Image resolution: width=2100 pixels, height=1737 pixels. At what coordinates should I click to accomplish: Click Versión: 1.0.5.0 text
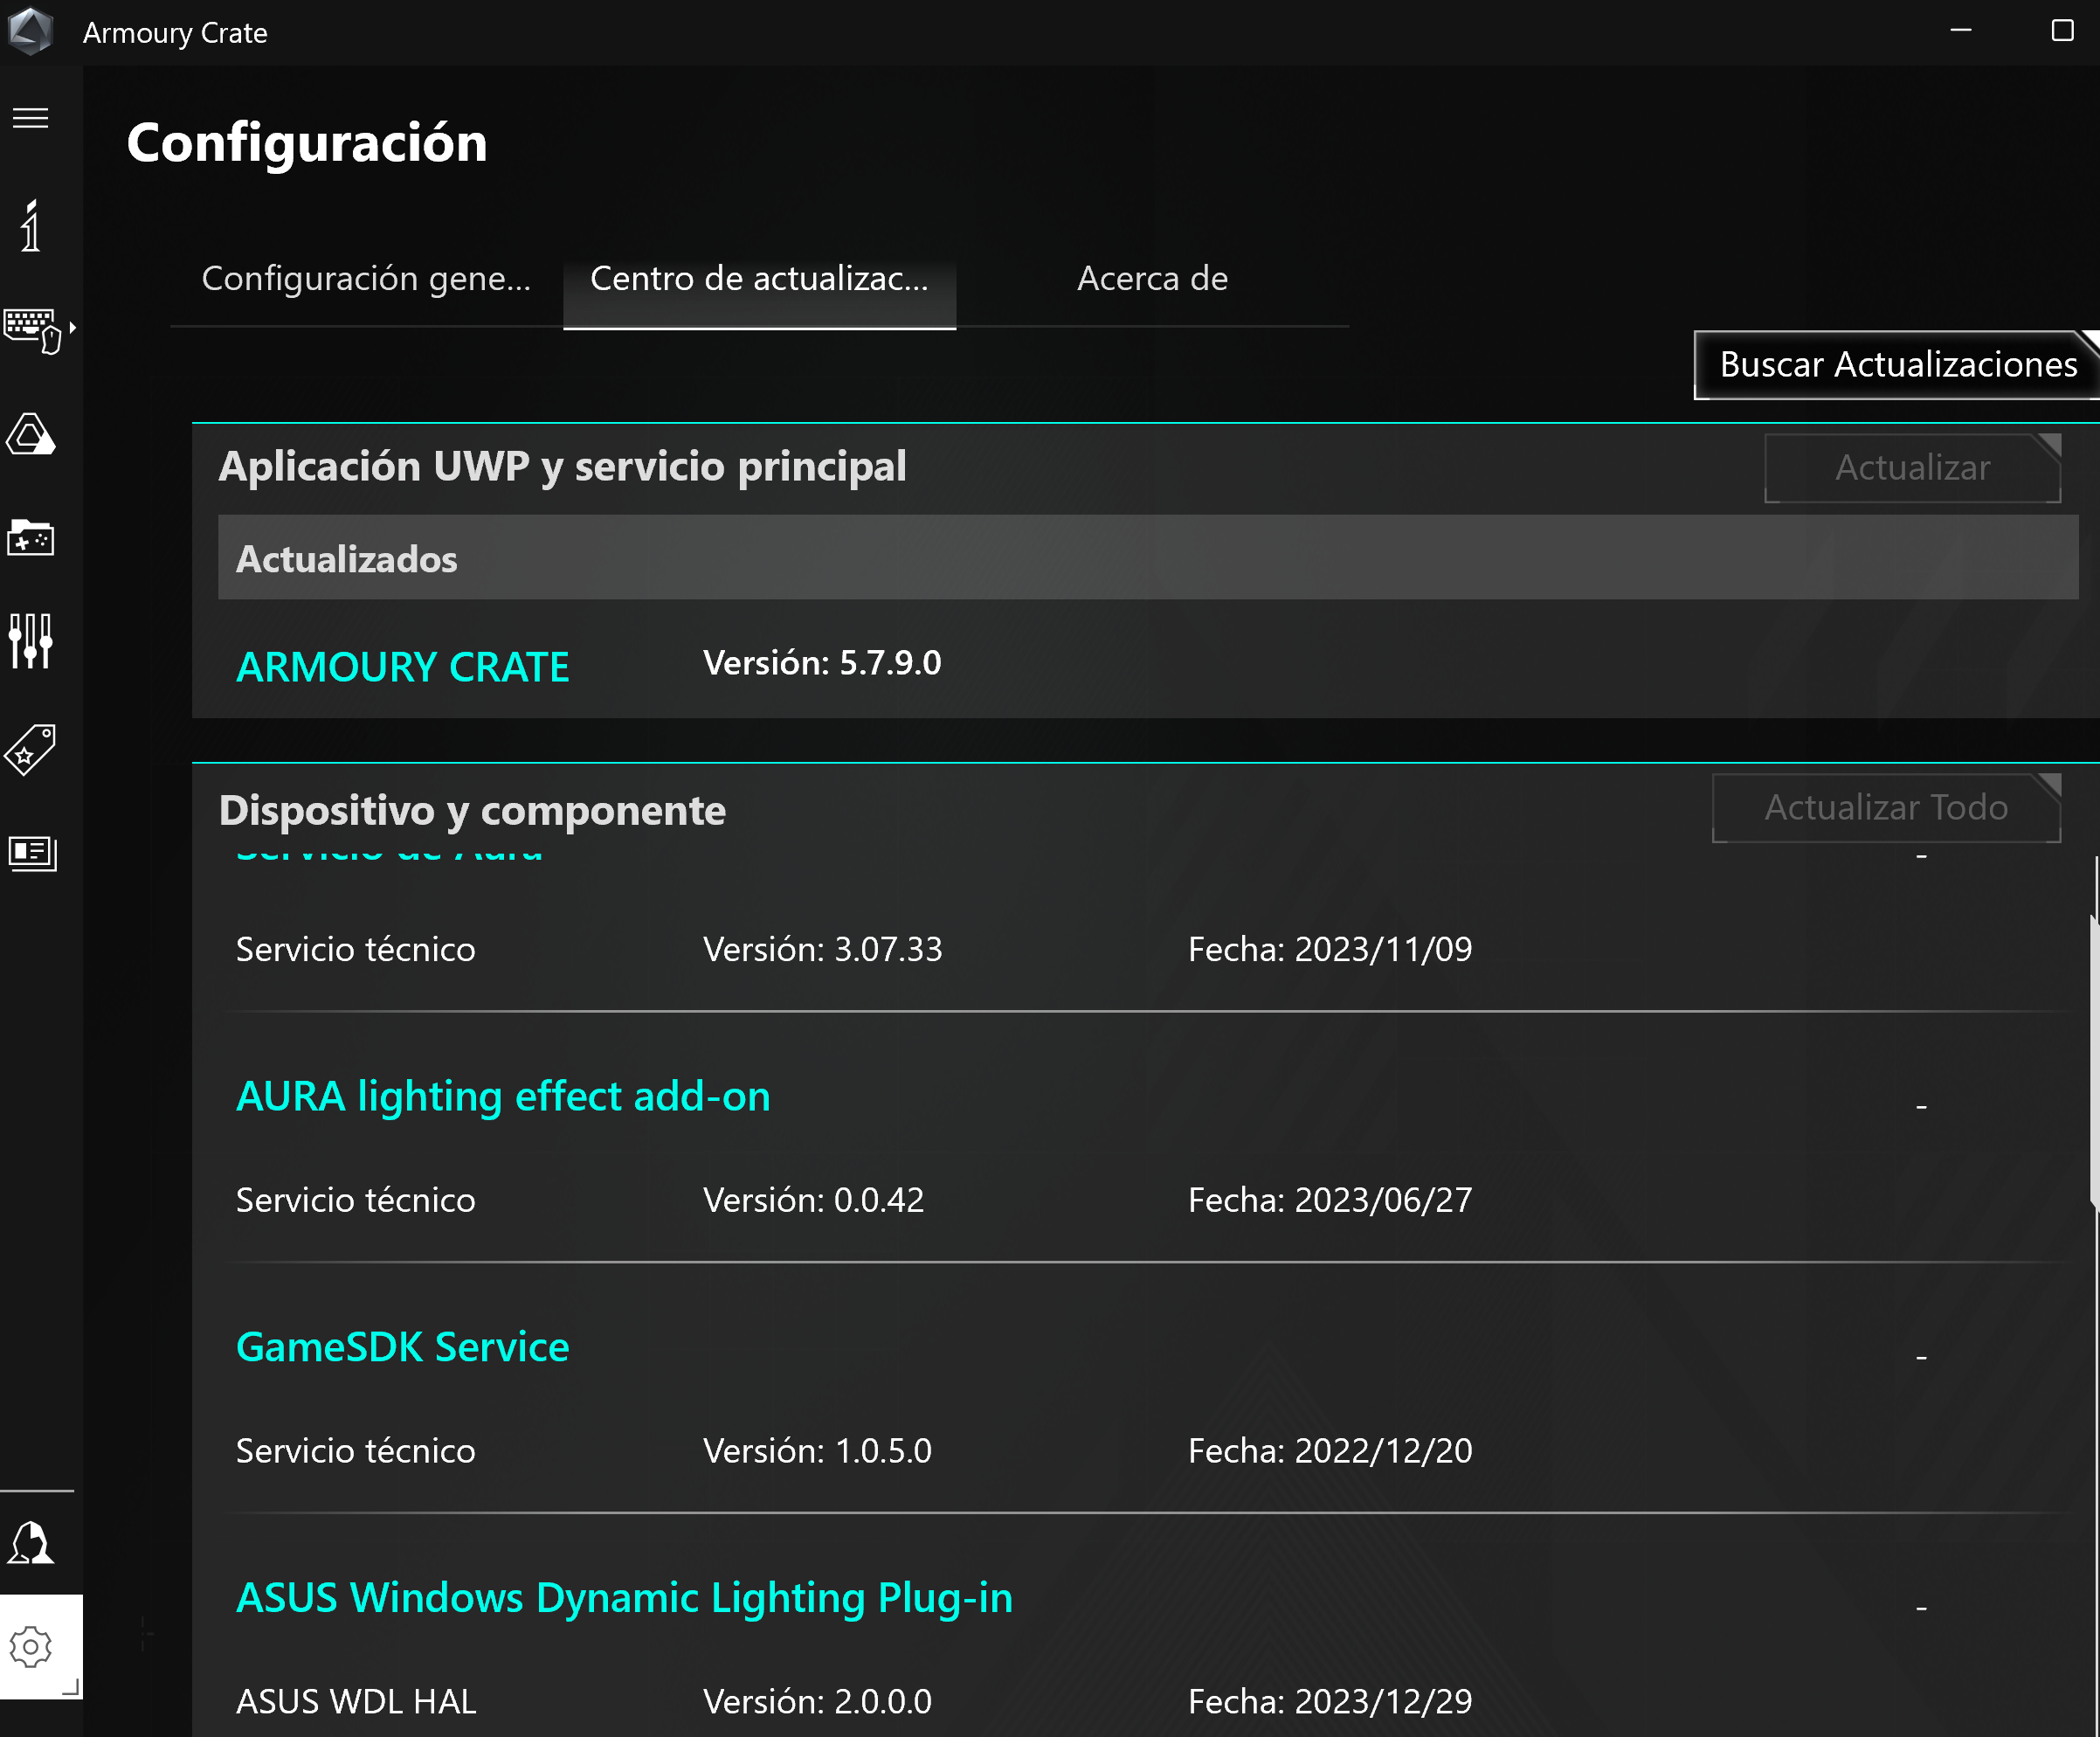817,1451
